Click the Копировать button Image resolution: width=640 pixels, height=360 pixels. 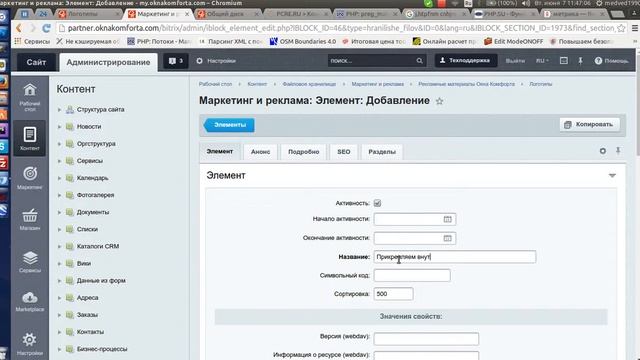(589, 124)
